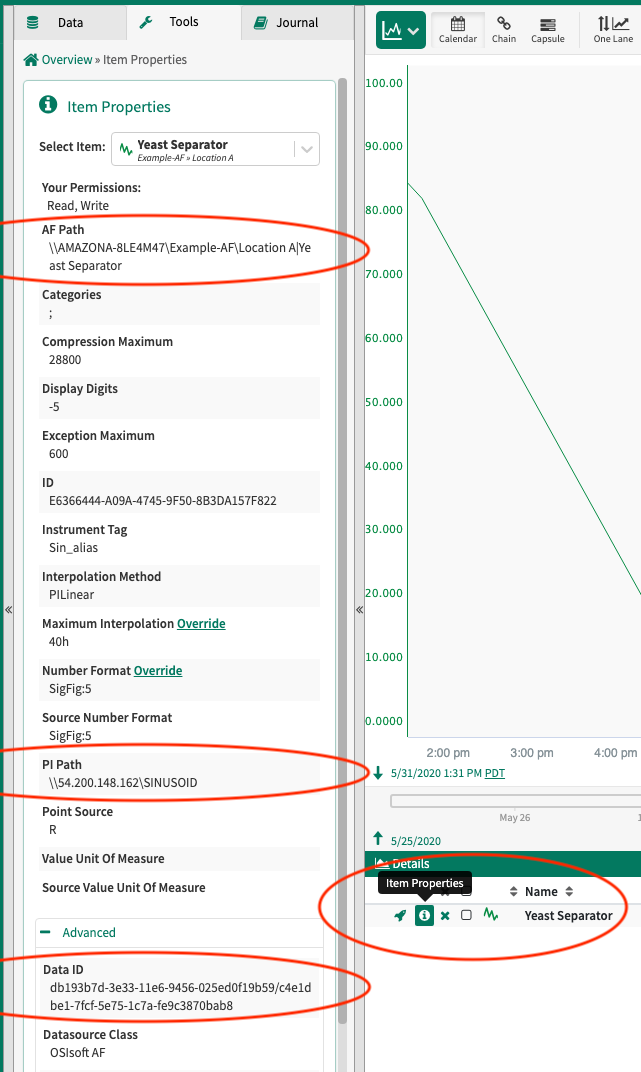The width and height of the screenshot is (641, 1072).
Task: Open the Select Item dropdown
Action: pos(307,149)
